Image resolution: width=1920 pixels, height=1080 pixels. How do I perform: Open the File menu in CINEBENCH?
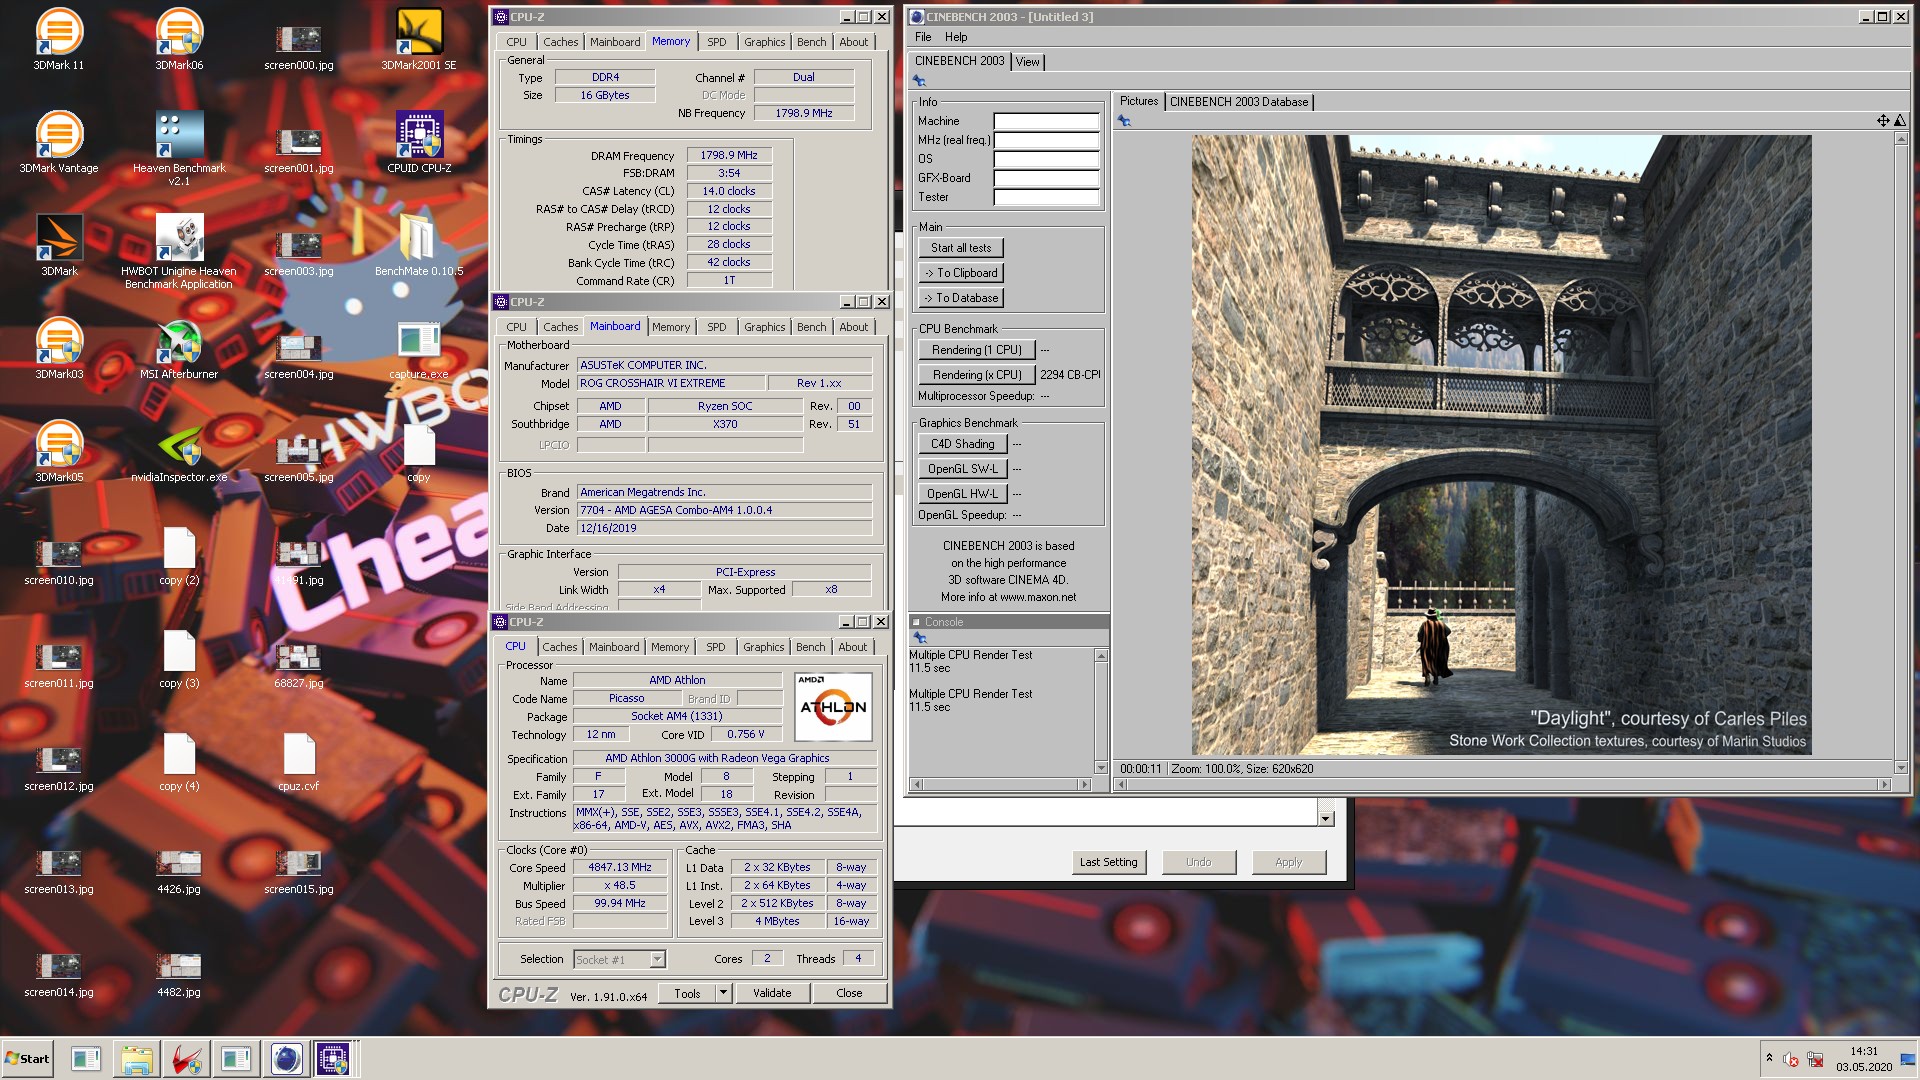[x=923, y=37]
